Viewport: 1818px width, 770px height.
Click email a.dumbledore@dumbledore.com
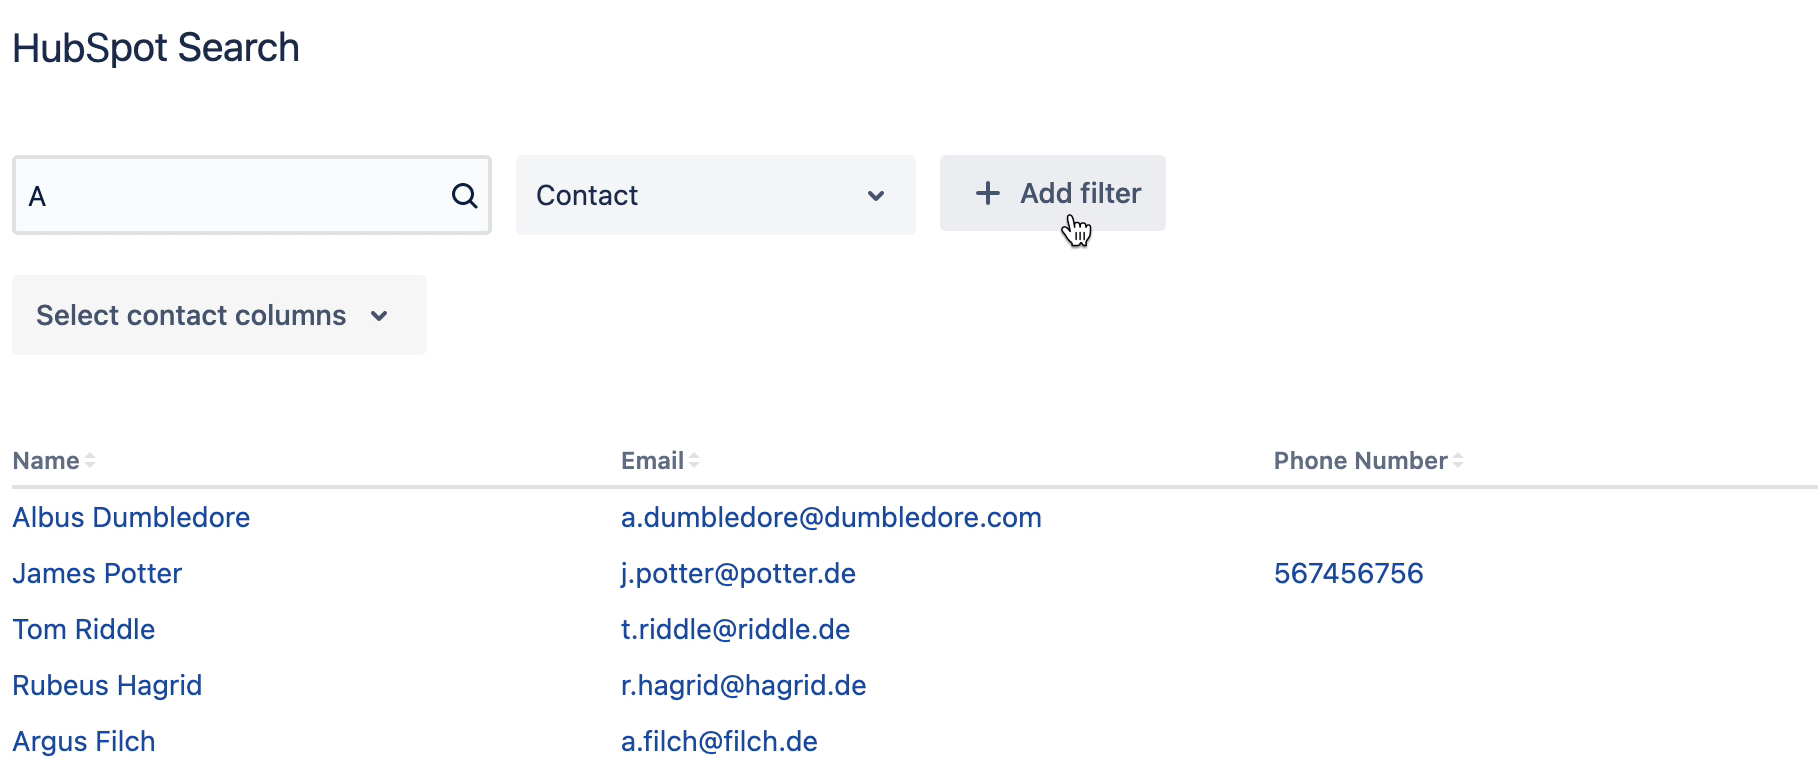[x=831, y=517]
